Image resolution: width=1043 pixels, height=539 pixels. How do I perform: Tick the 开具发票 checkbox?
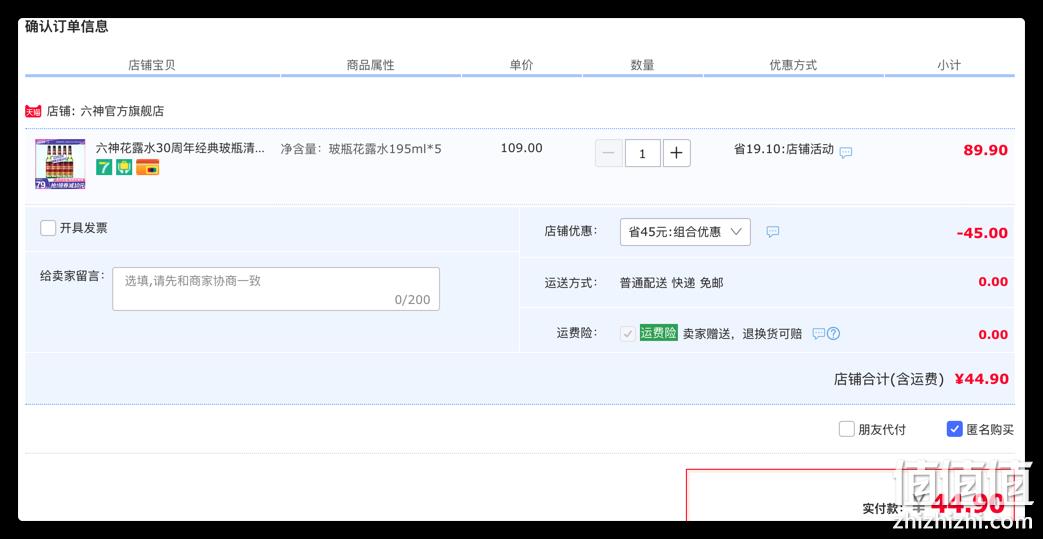pos(48,228)
